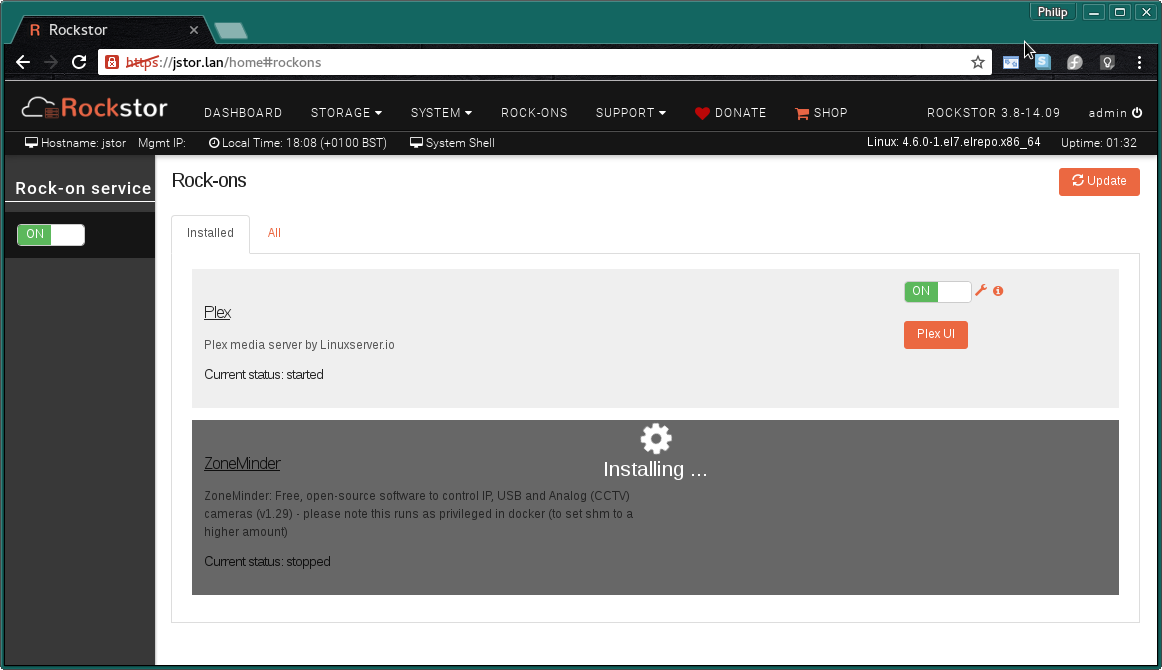Expand the Support menu
The height and width of the screenshot is (670, 1162).
pos(631,113)
